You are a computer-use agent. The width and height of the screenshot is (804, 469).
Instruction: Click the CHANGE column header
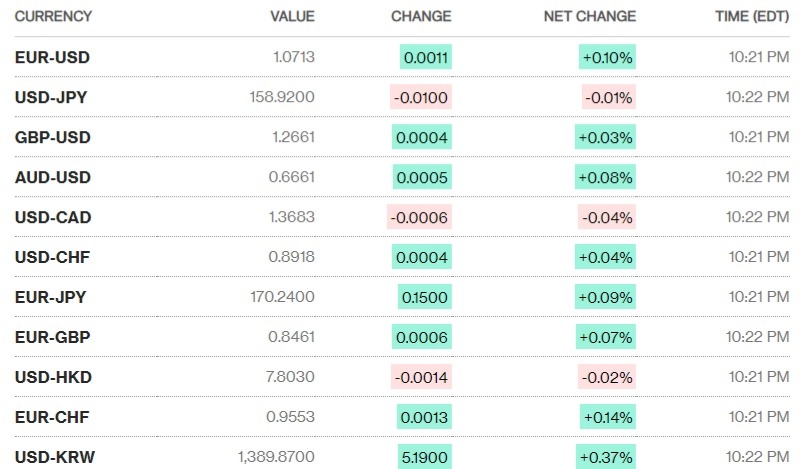[x=421, y=16]
